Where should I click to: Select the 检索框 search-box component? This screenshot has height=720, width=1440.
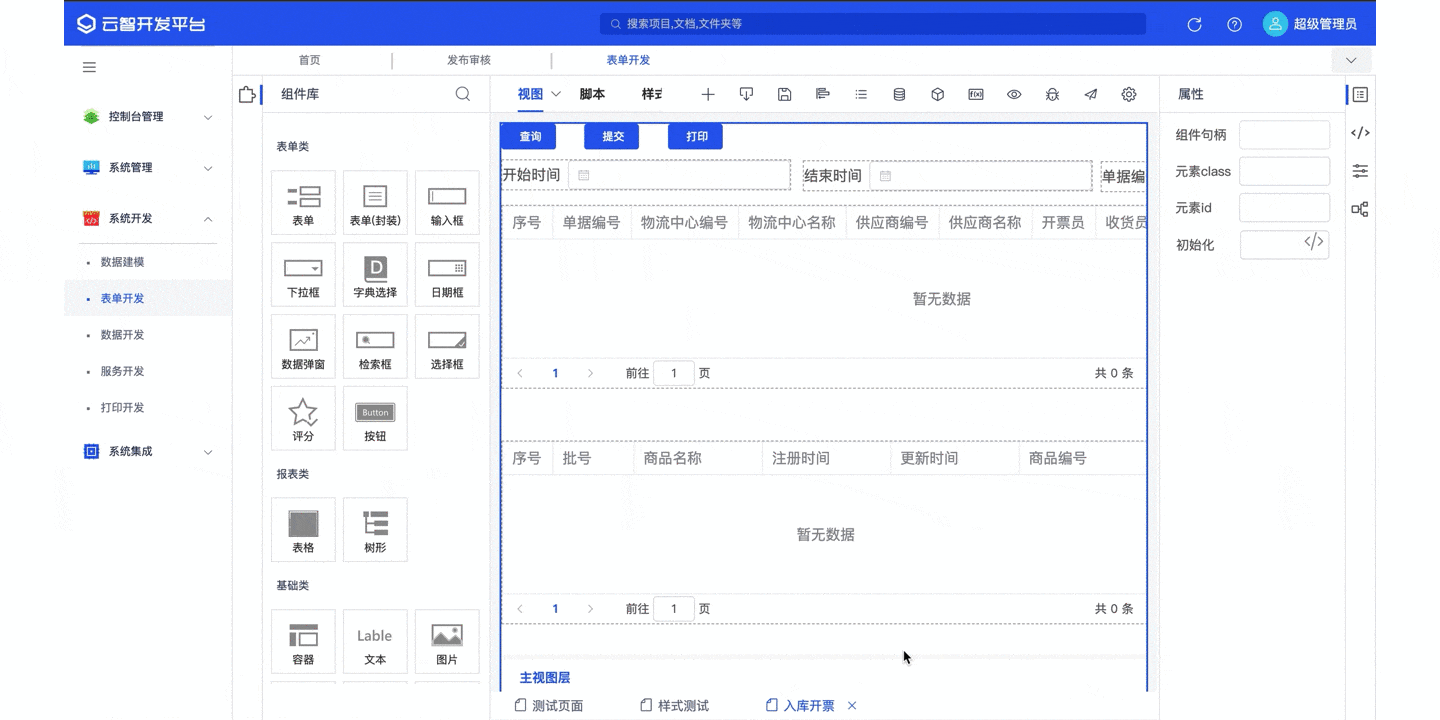tap(375, 347)
